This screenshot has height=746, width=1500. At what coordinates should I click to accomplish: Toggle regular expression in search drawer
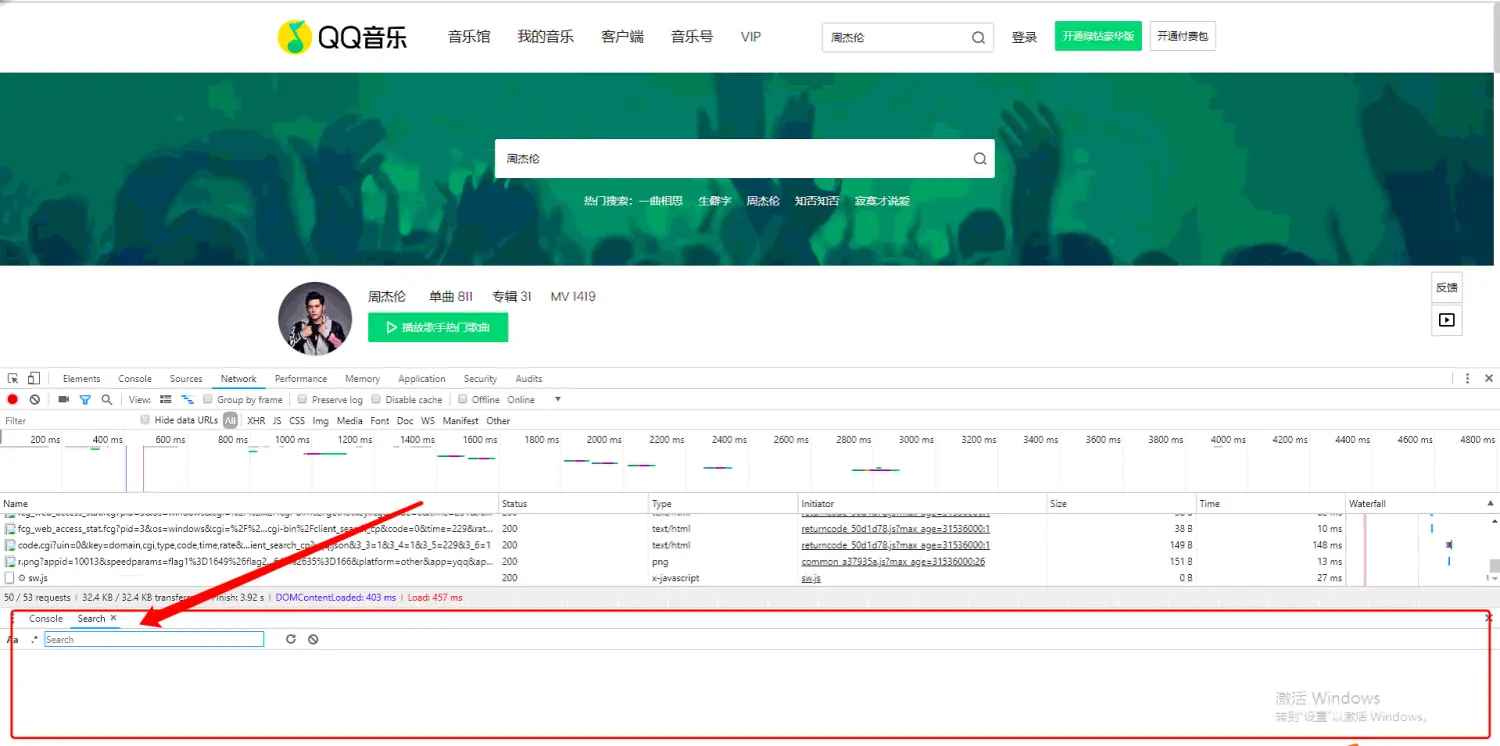tap(34, 640)
